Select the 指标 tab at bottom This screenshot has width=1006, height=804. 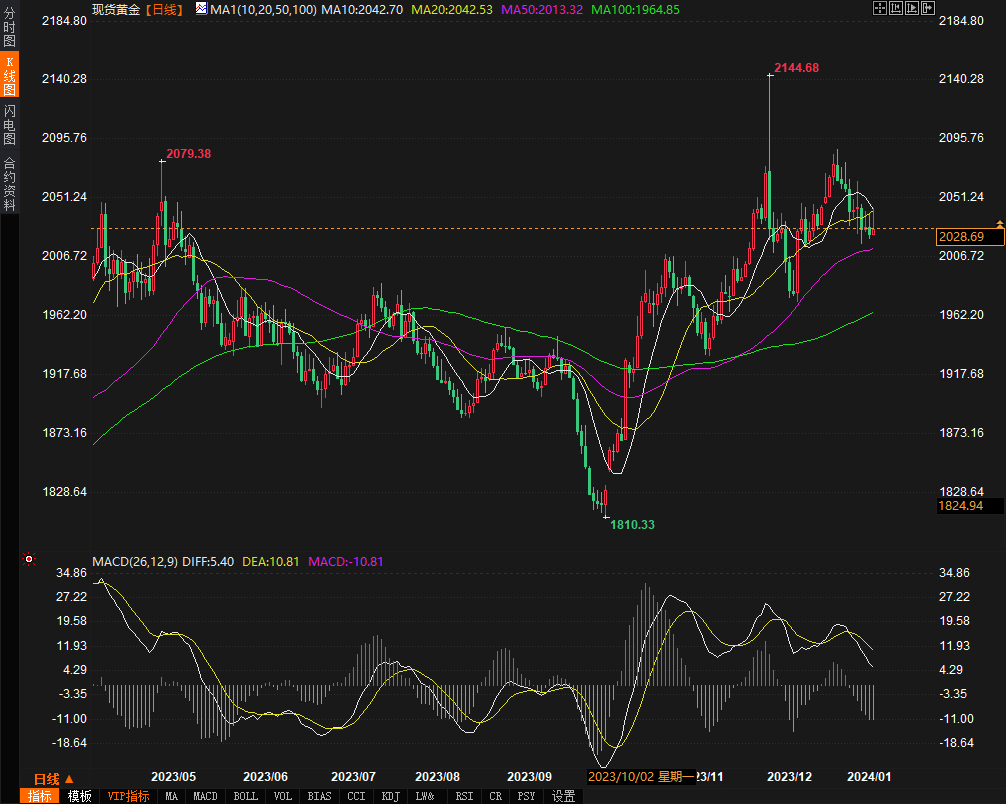[40, 796]
